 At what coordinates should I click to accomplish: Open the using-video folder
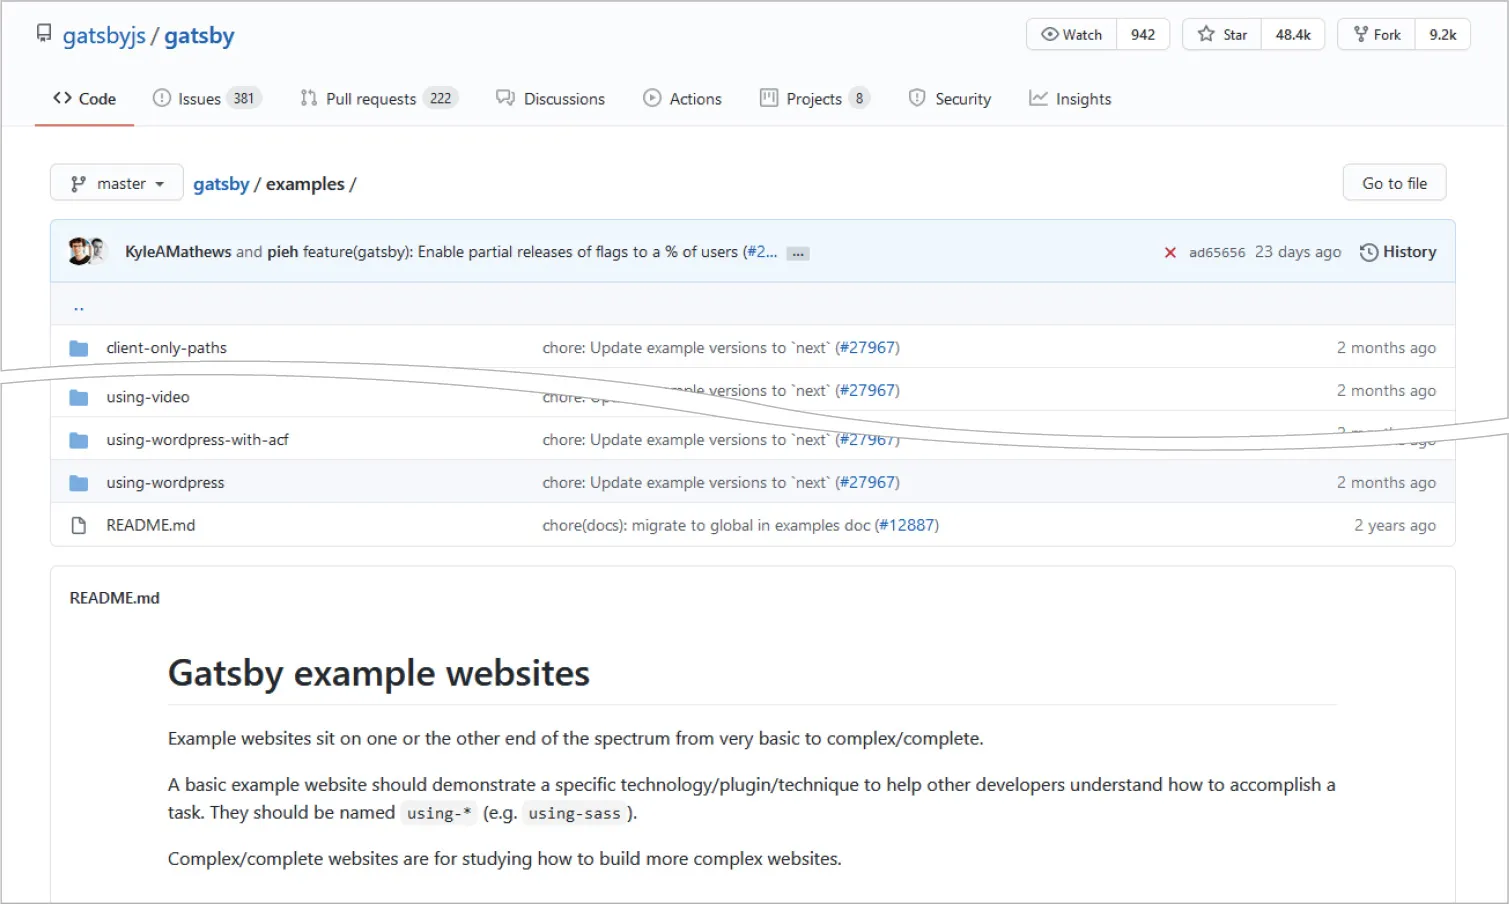coord(148,397)
